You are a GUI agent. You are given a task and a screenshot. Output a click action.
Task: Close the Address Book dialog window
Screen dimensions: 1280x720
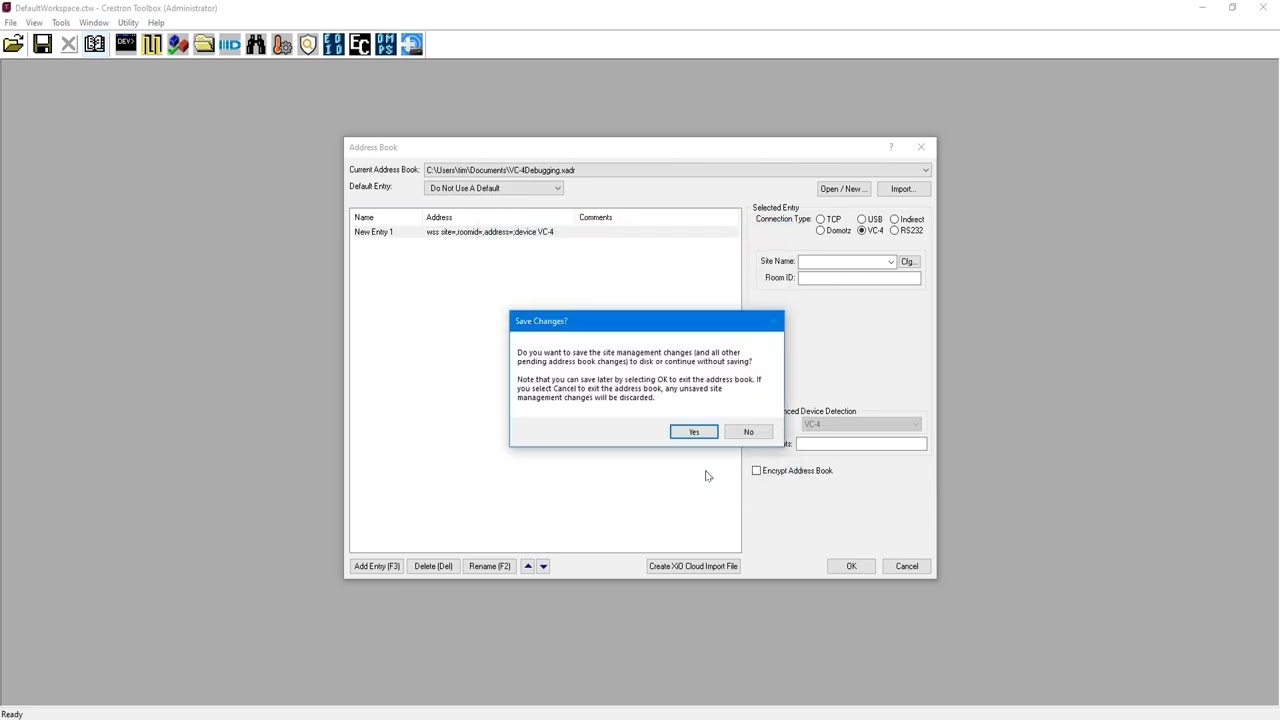921,147
